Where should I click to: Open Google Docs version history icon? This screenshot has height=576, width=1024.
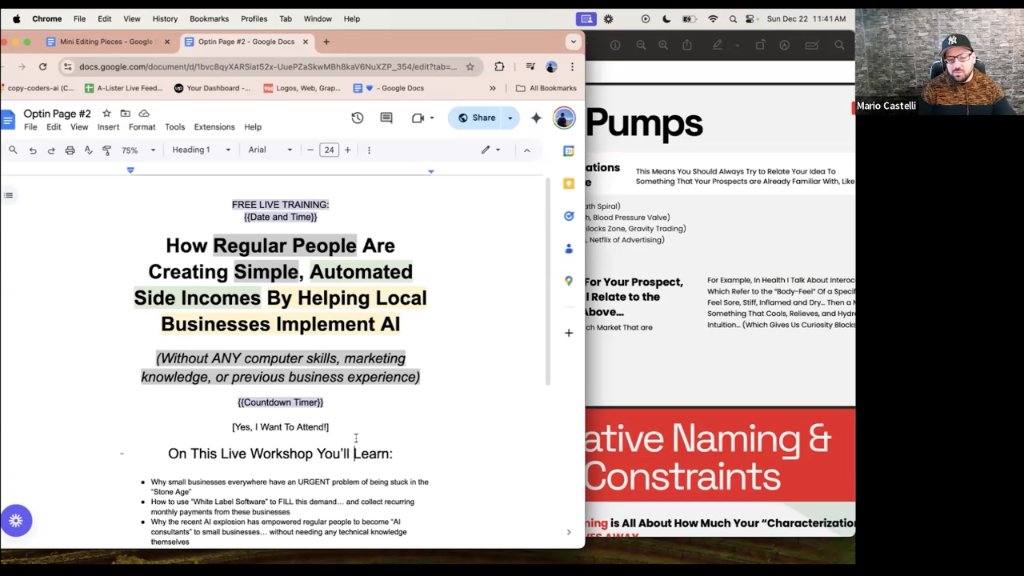[357, 118]
